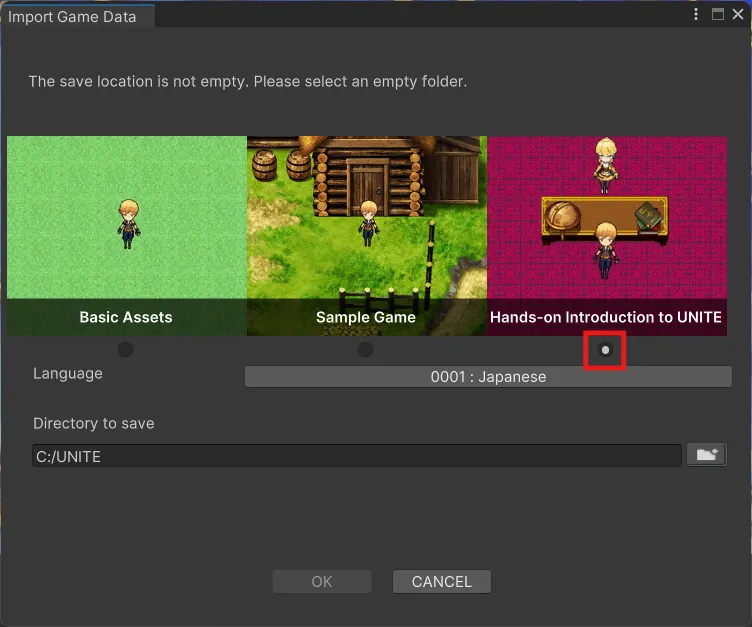
Task: Open the window options kebab menu
Action: [x=696, y=15]
